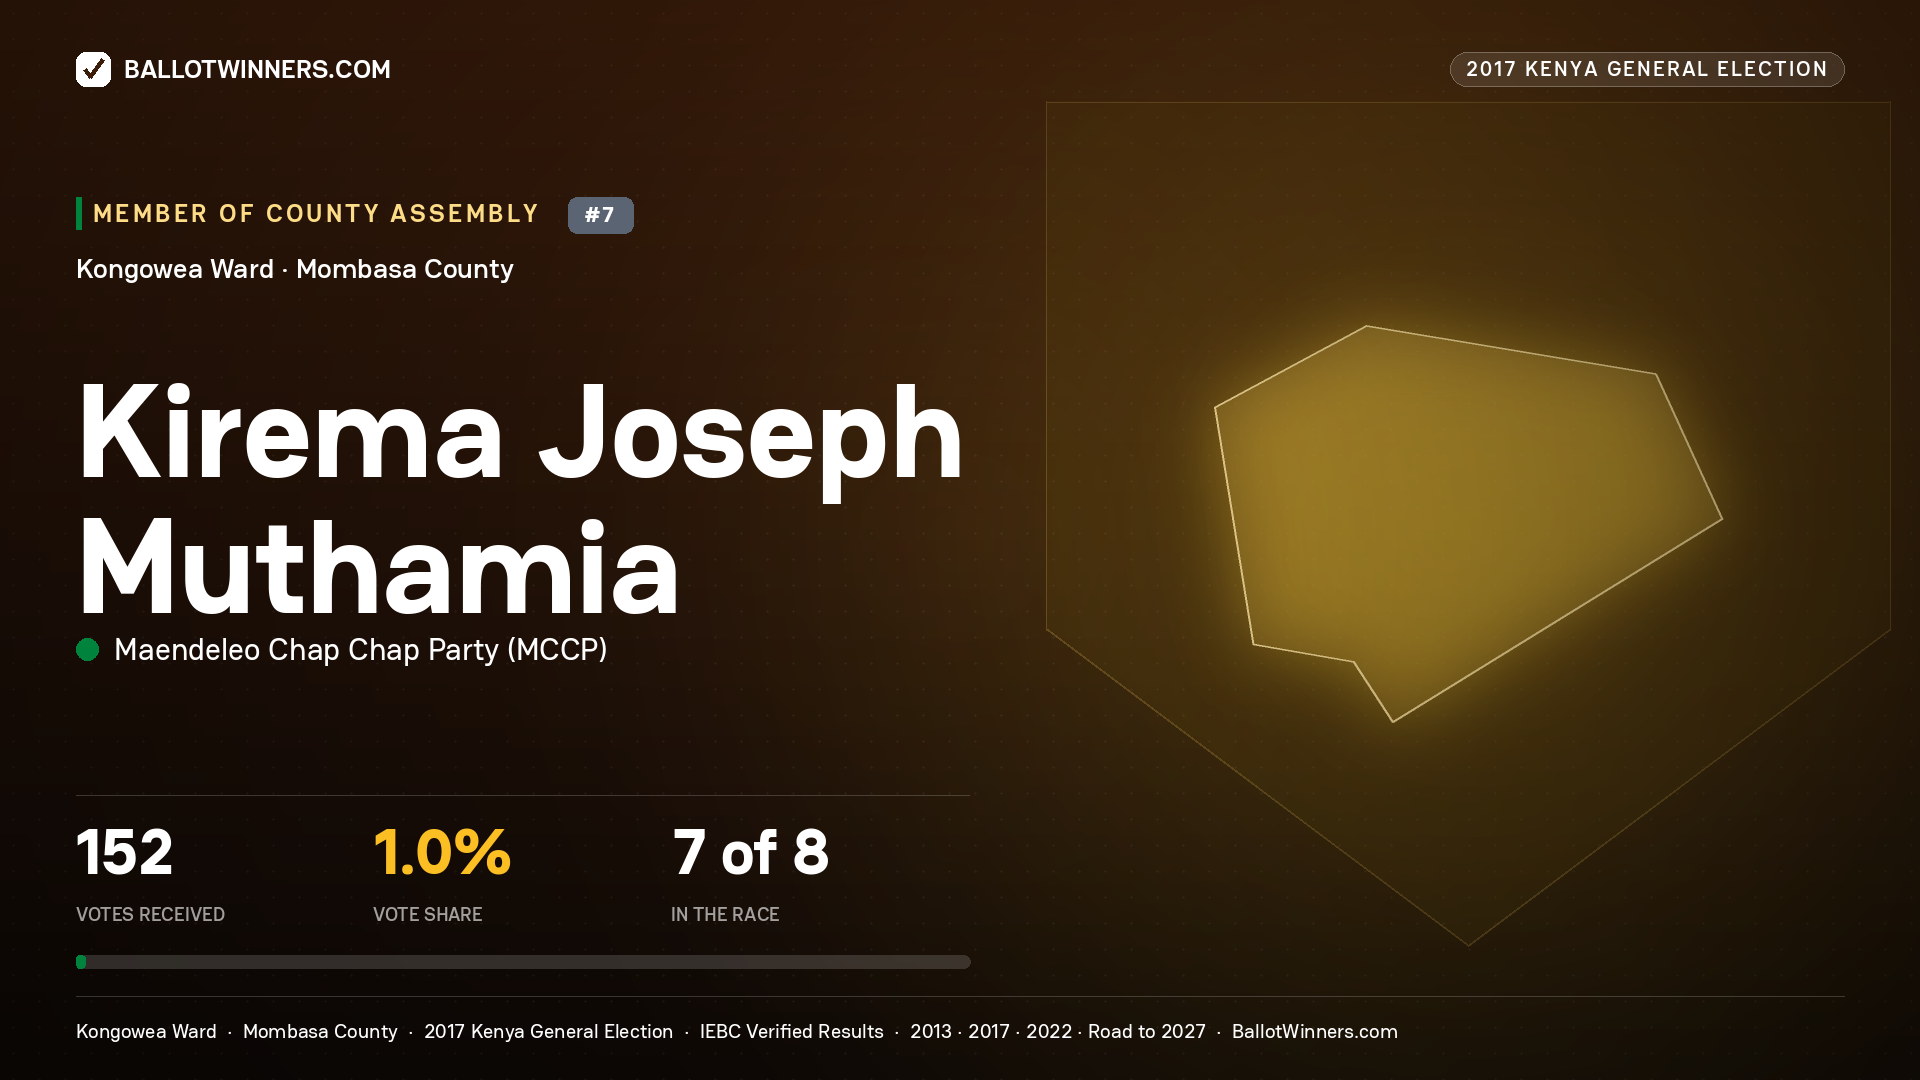Viewport: 1920px width, 1080px height.
Task: Click the #7 rank badge
Action: (600, 215)
